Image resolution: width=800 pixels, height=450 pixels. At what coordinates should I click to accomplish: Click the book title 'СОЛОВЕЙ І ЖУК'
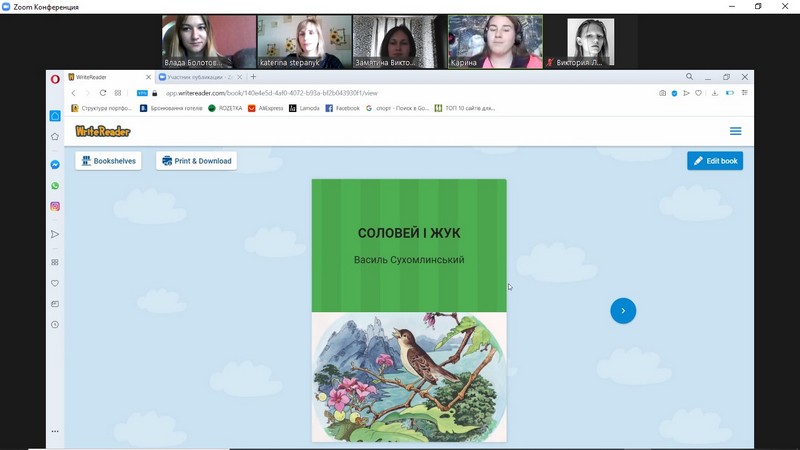point(409,233)
